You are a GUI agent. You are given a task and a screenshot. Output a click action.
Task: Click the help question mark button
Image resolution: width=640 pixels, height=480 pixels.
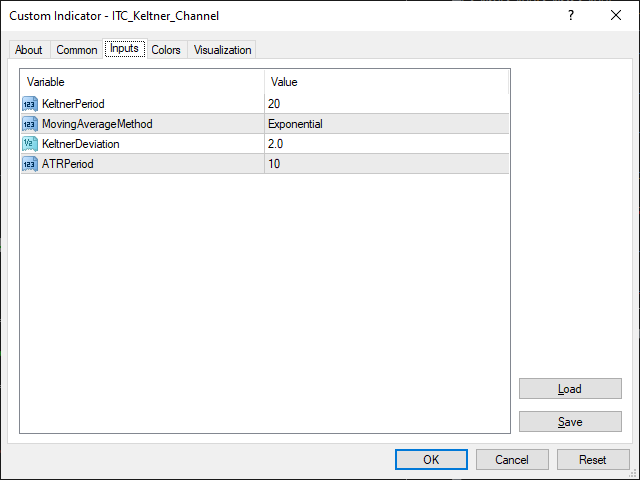click(571, 16)
